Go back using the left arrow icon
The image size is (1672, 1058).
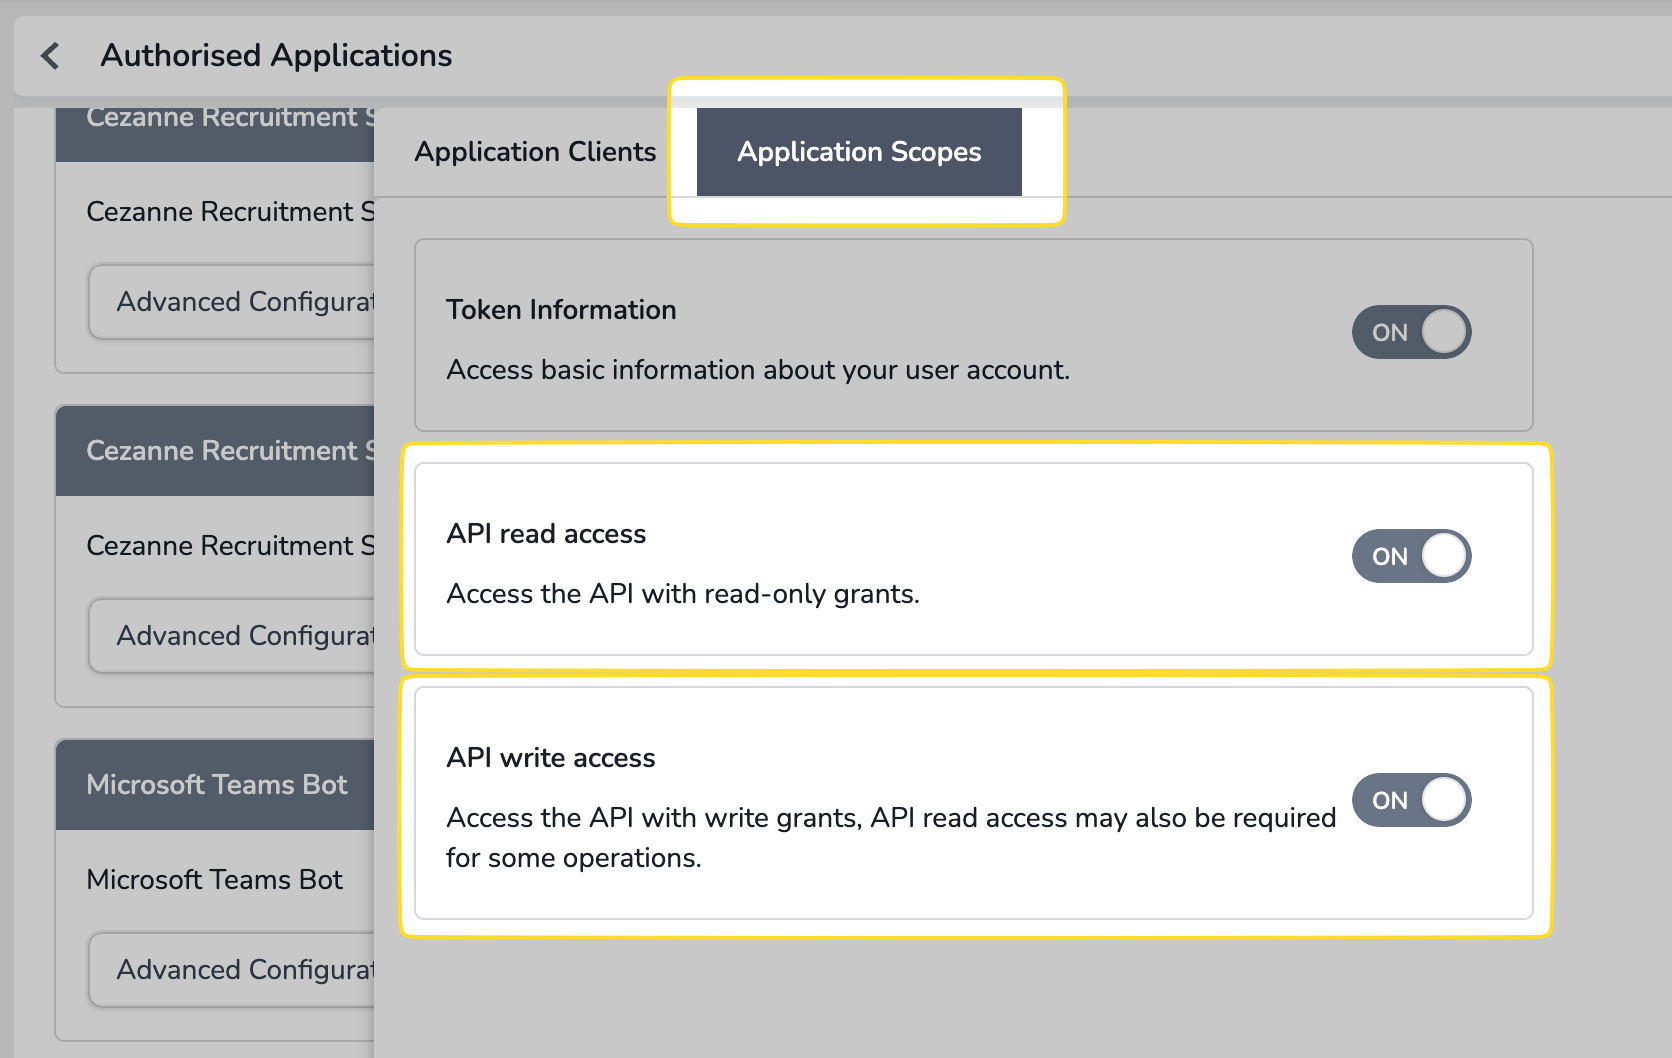(x=50, y=56)
